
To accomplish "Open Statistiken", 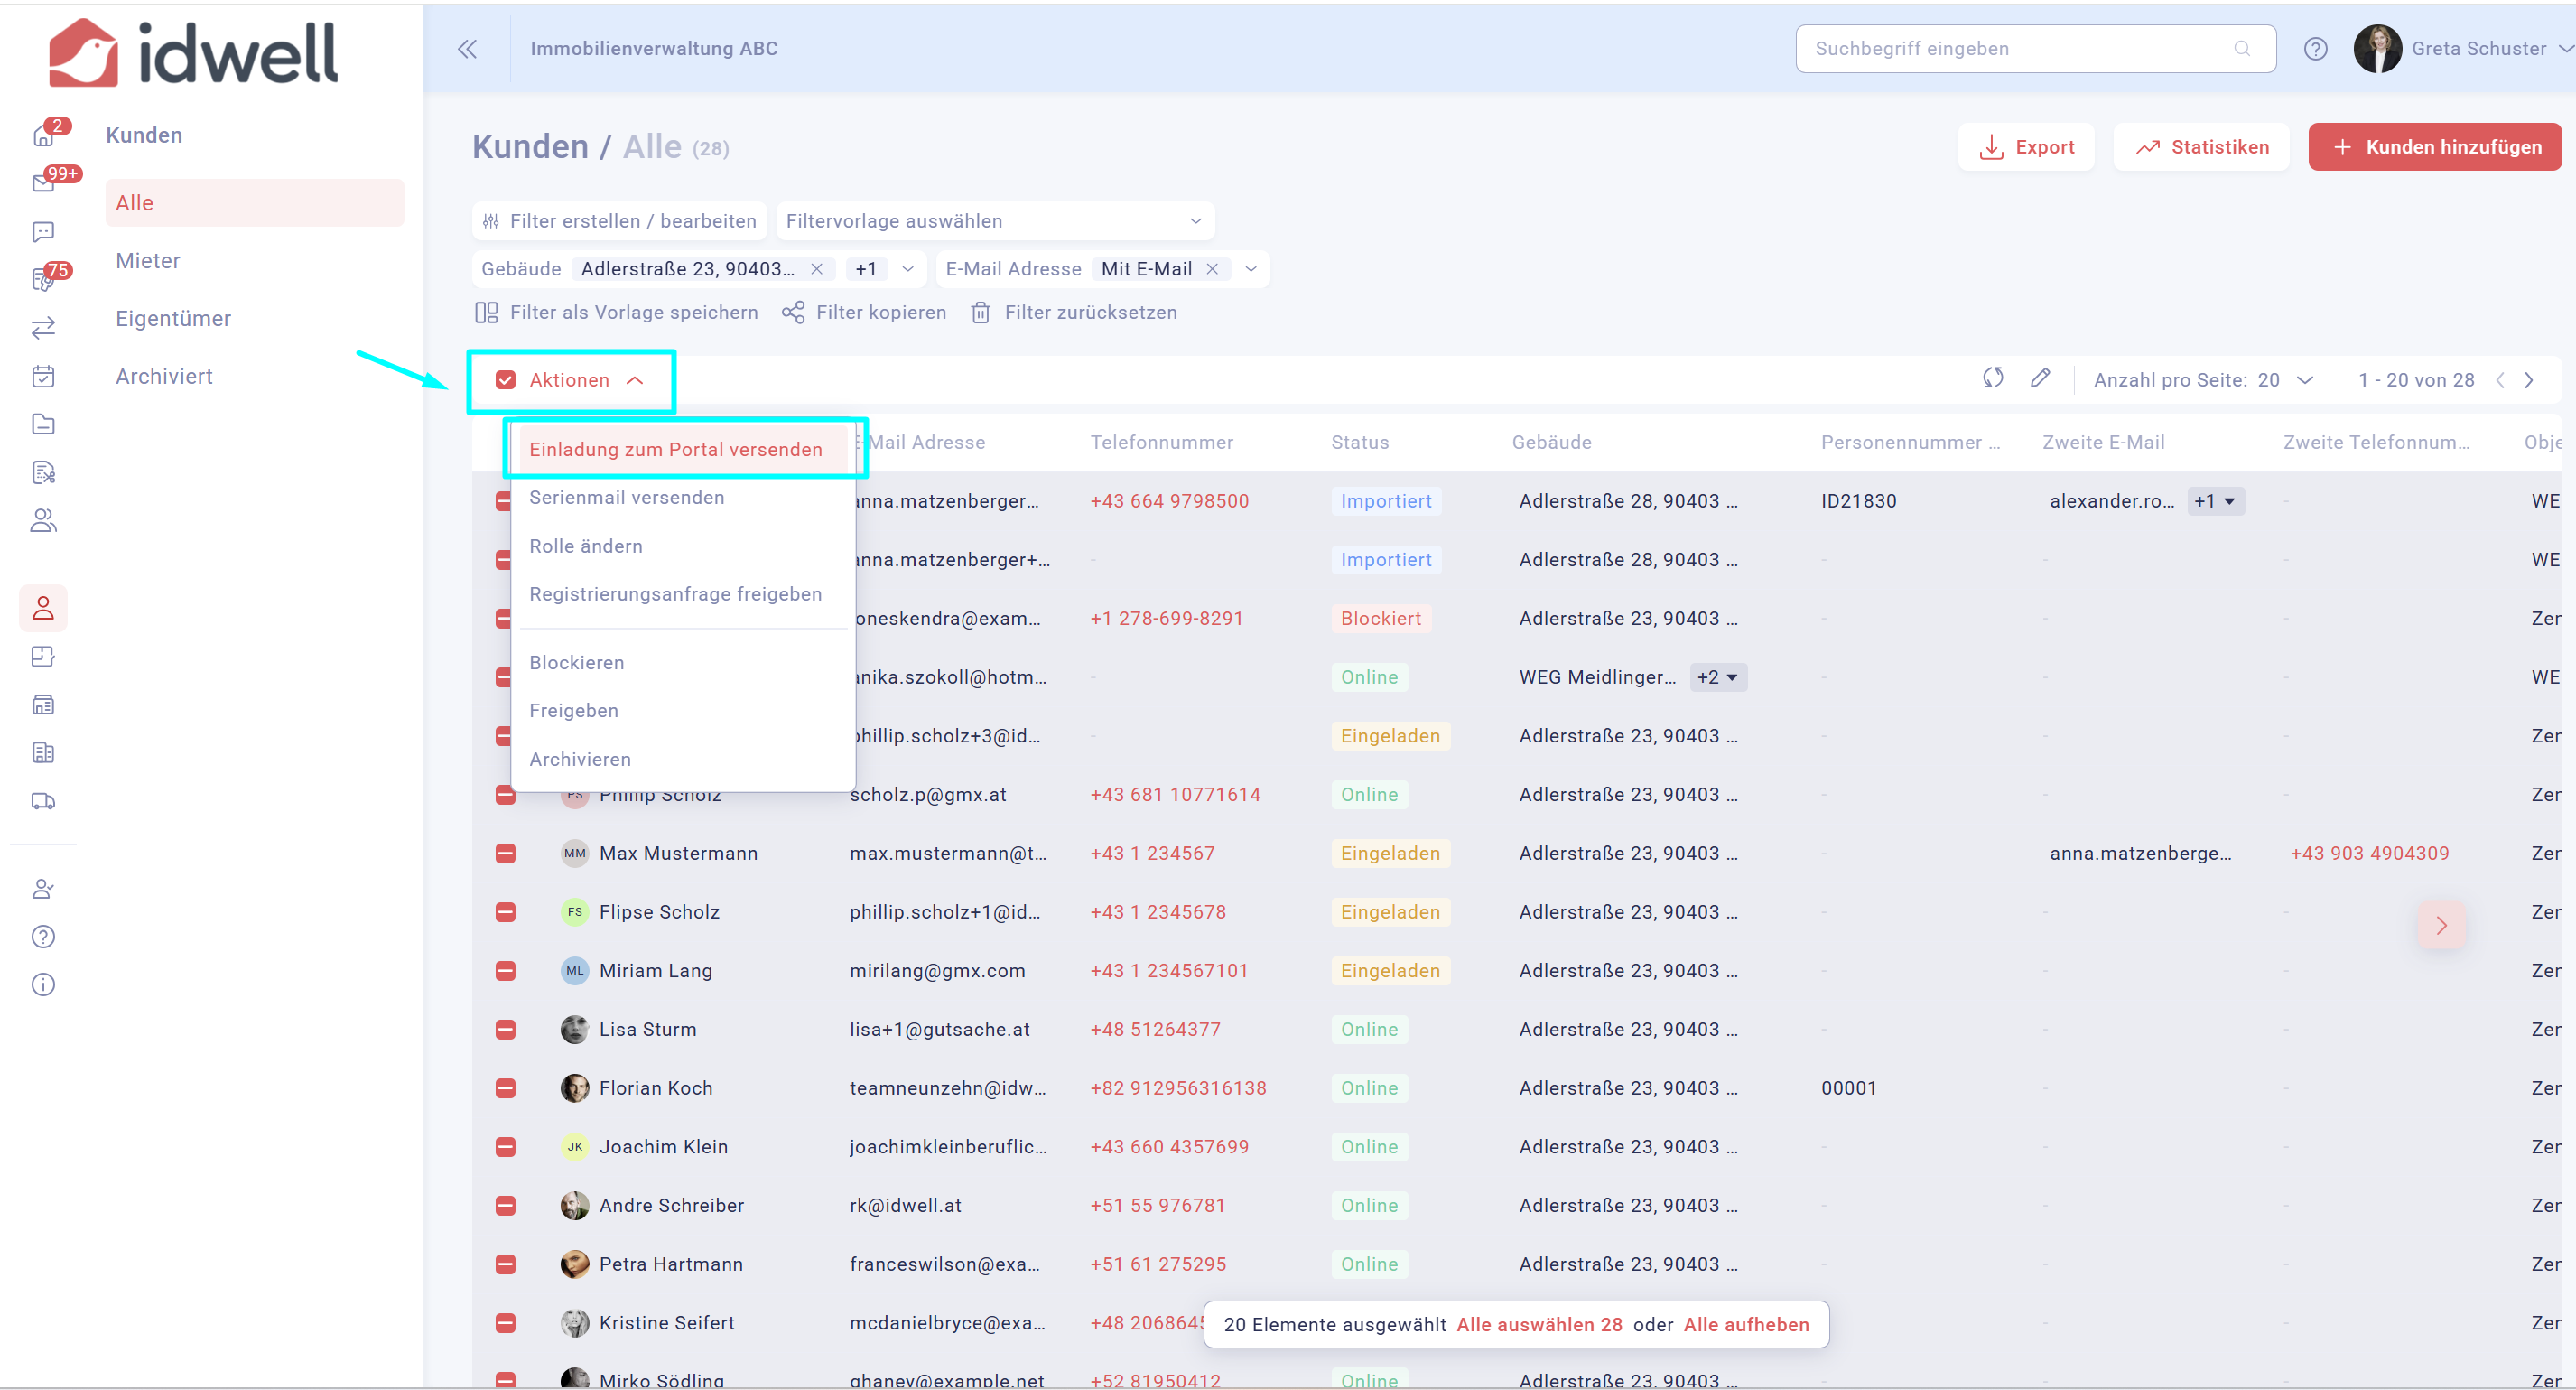I will (x=2201, y=147).
